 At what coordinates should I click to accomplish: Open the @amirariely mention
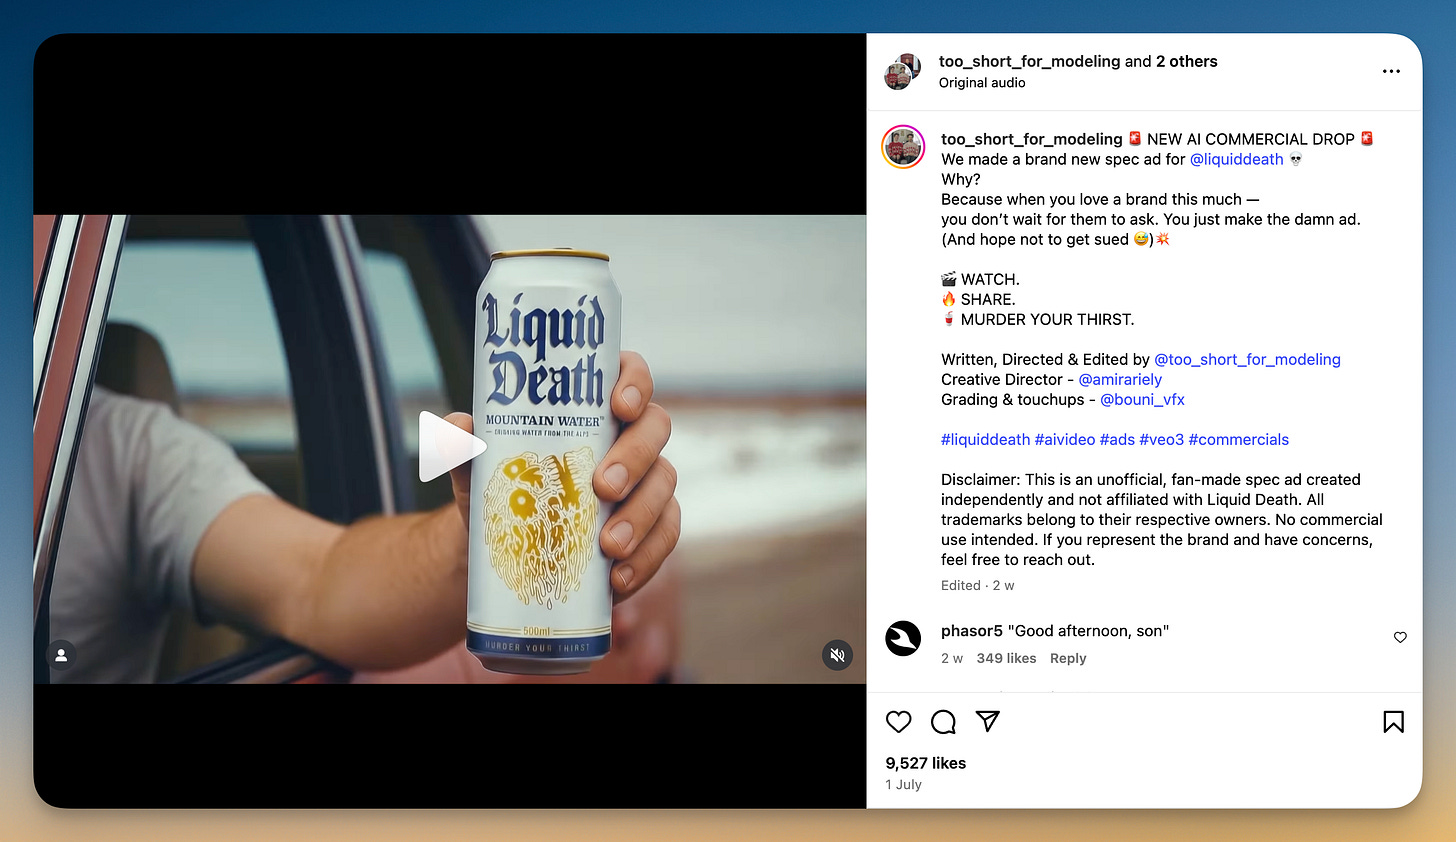pos(1120,379)
